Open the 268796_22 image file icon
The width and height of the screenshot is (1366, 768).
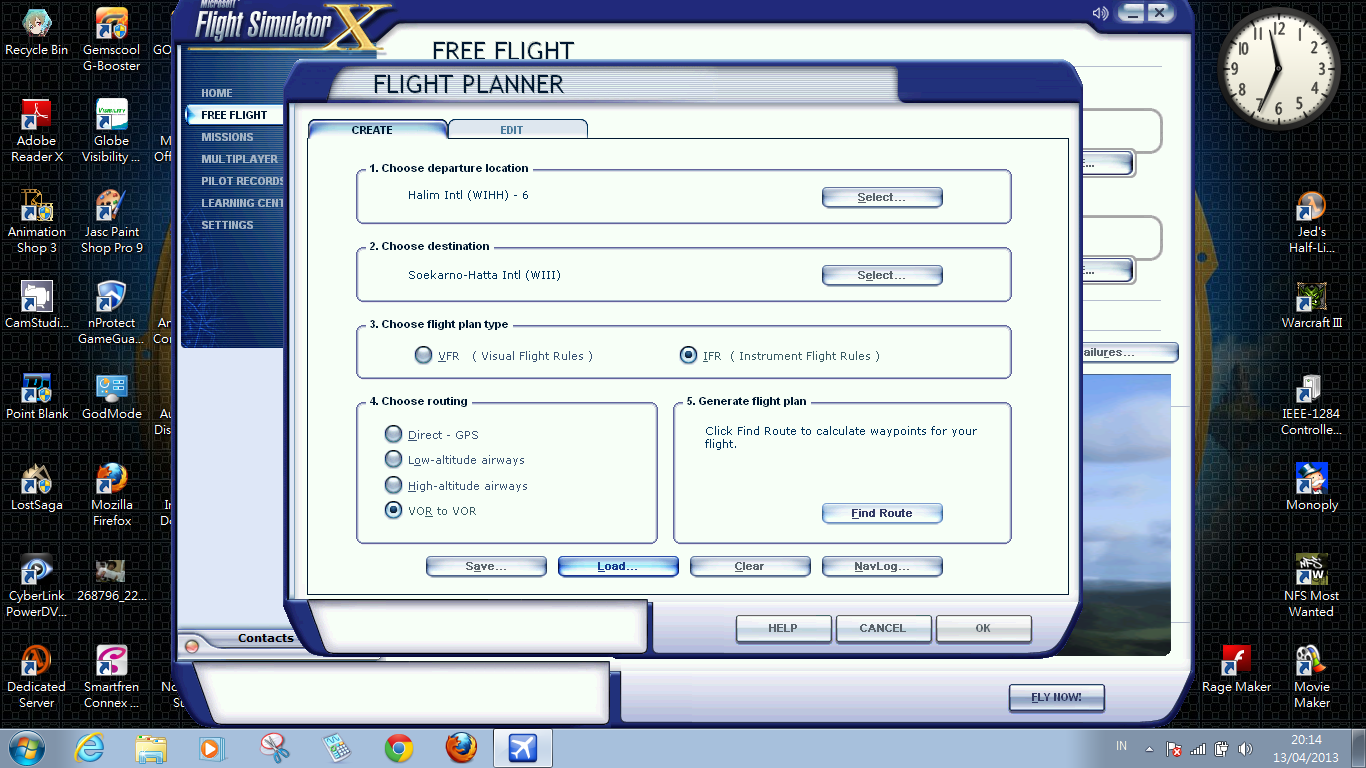111,578
